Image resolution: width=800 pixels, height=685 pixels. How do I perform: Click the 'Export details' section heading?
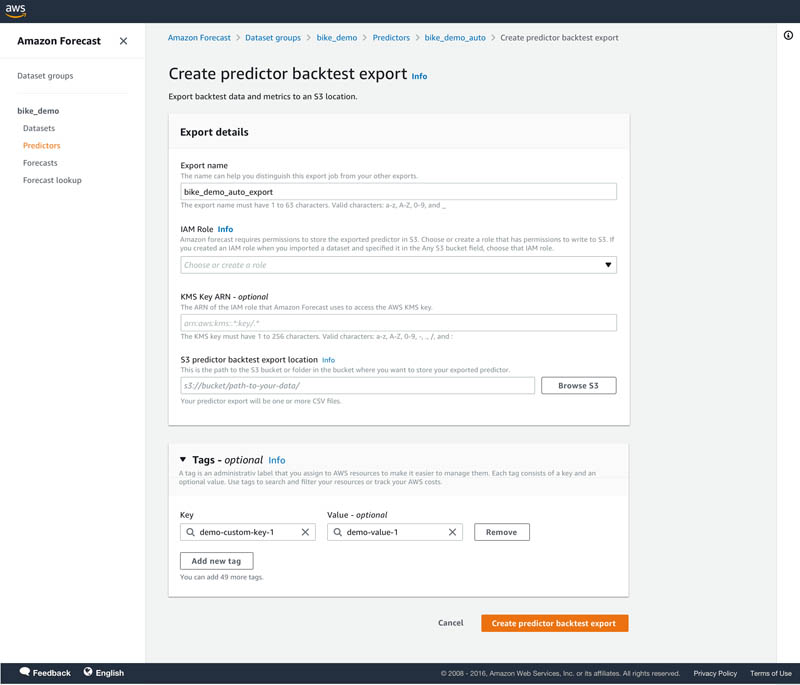click(x=214, y=132)
